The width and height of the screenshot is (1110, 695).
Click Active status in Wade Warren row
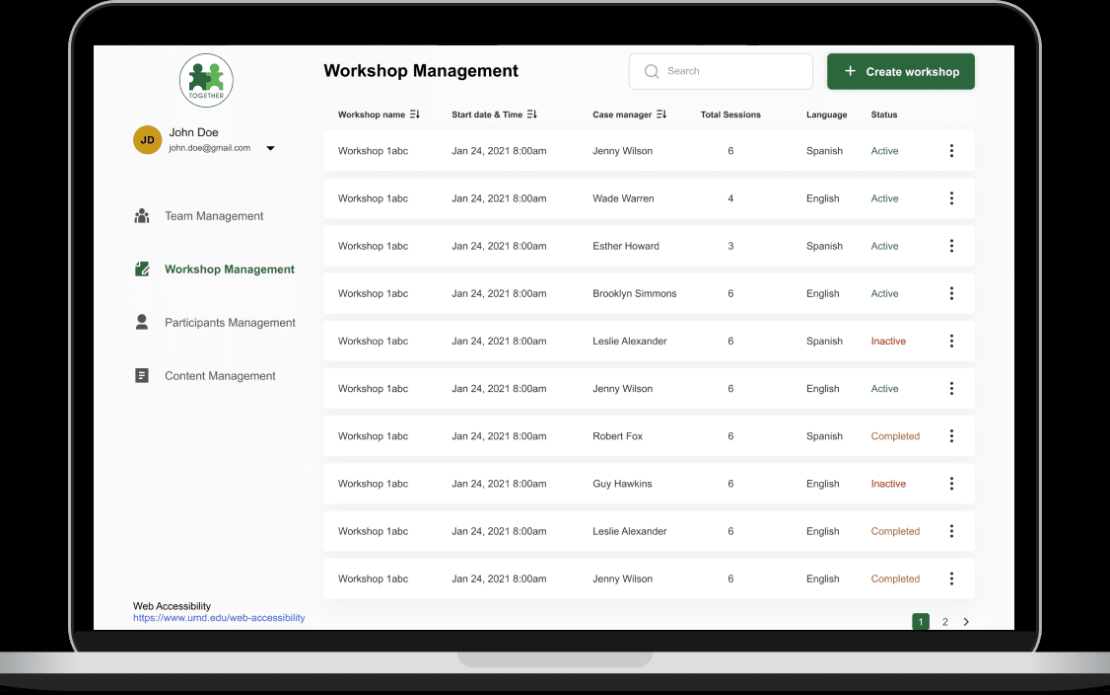[884, 198]
